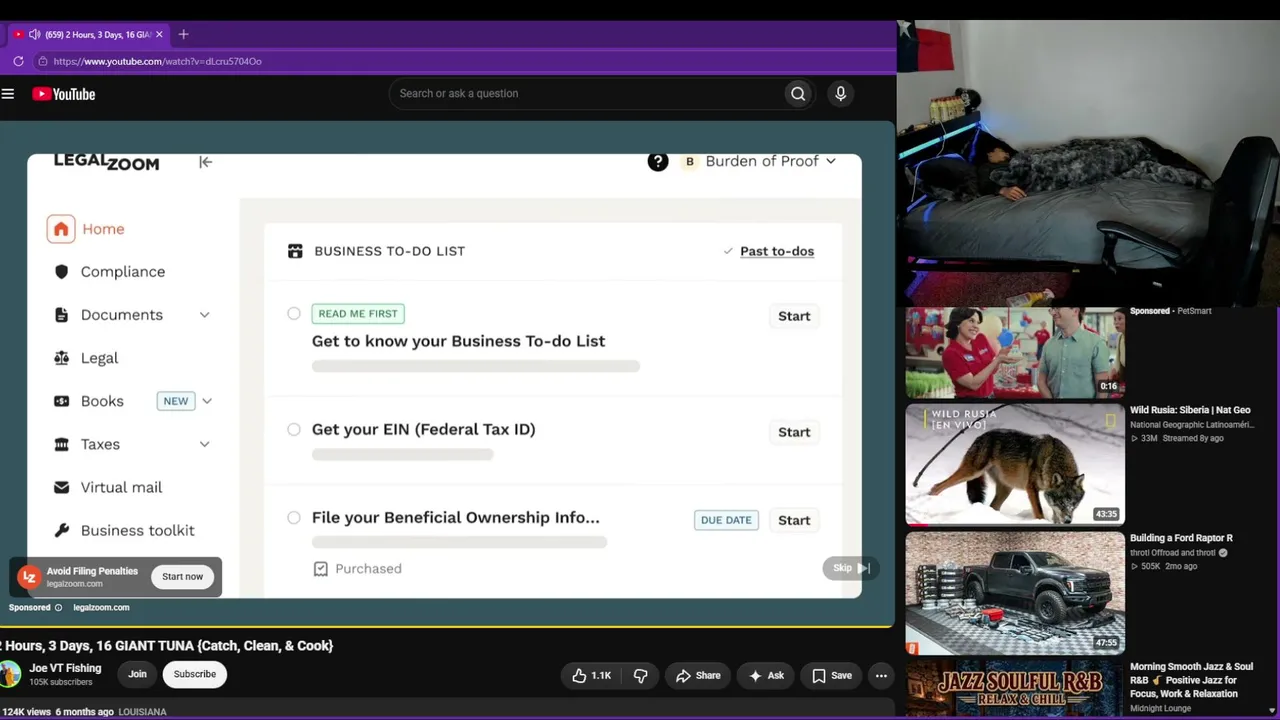Skip the LegalZoom ad
Image resolution: width=1280 pixels, height=720 pixels.
point(852,568)
